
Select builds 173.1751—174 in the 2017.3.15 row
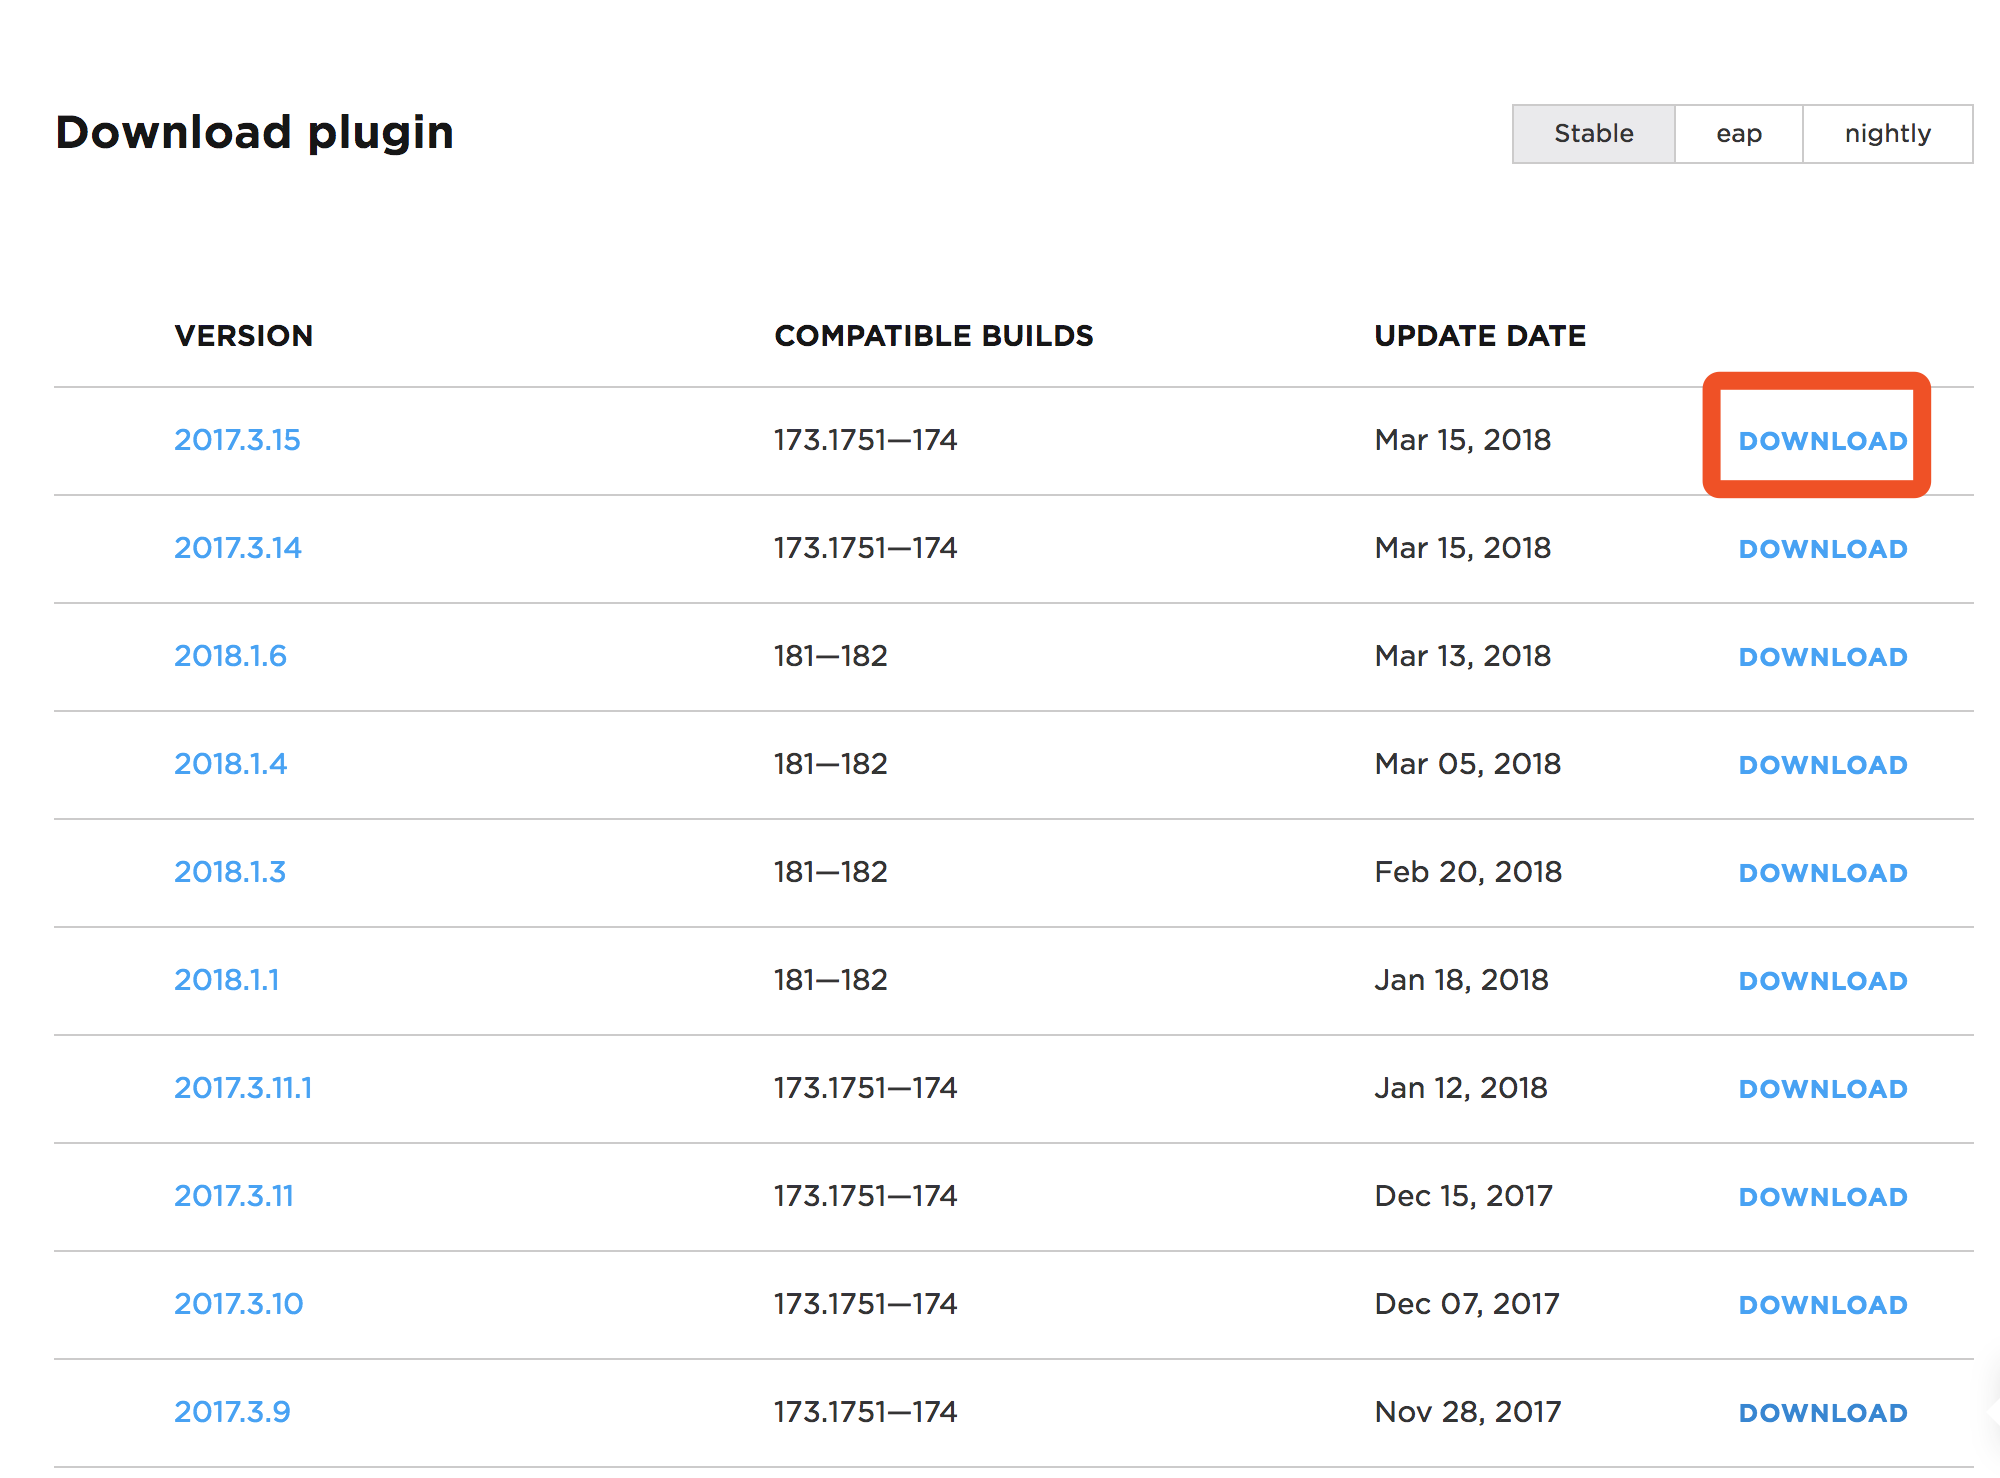tap(866, 440)
